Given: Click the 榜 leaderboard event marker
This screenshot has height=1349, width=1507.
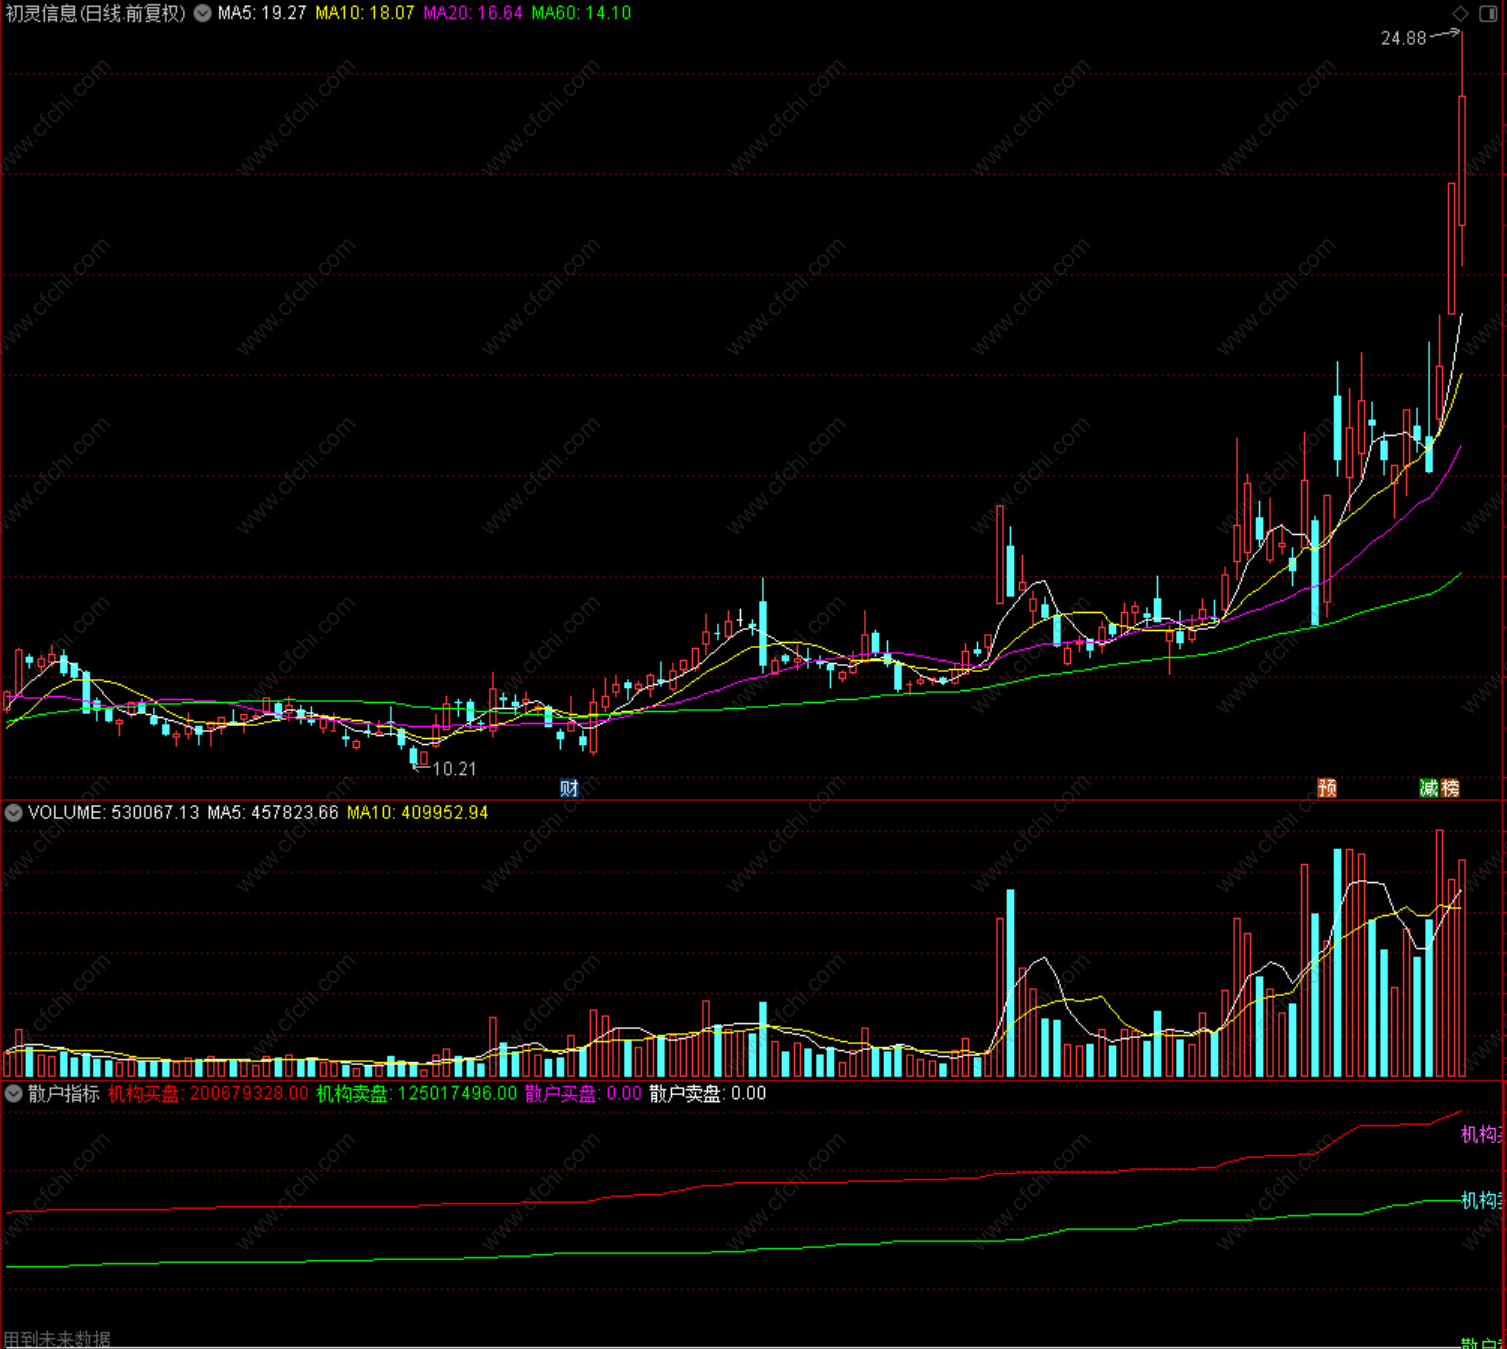Looking at the screenshot, I should tap(1450, 788).
